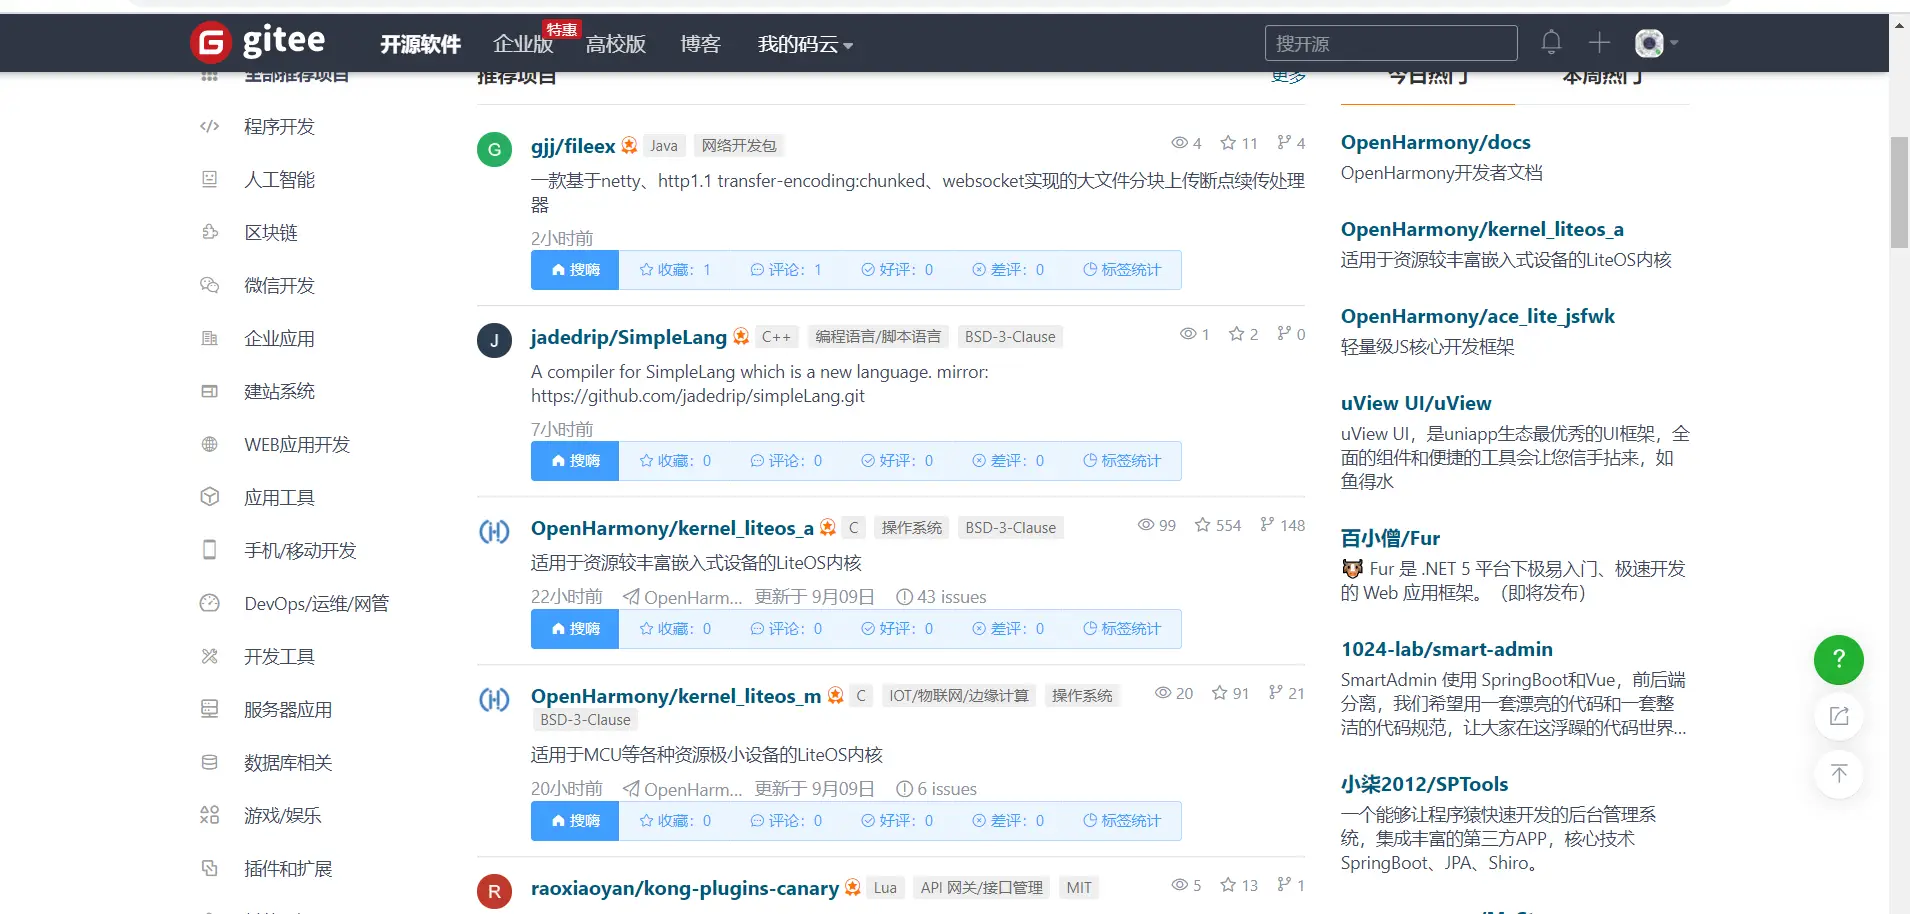This screenshot has height=914, width=1910.
Task: Select the WEB应用开发 globe icon
Action: [x=209, y=444]
